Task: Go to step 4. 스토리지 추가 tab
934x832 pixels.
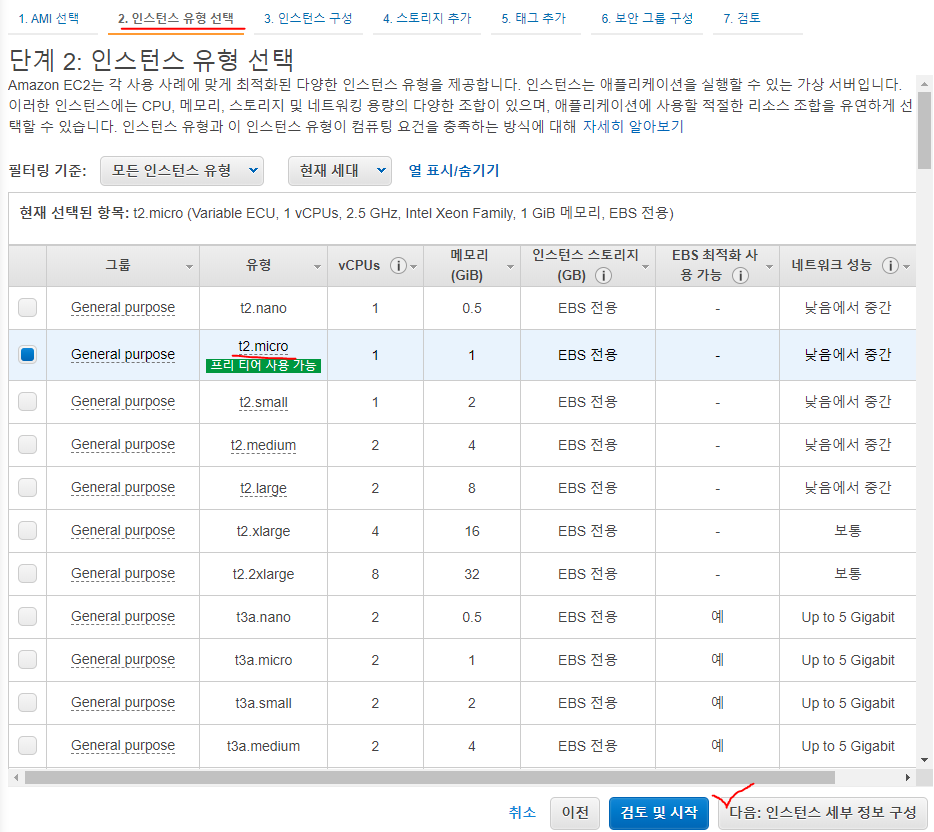Action: (426, 18)
